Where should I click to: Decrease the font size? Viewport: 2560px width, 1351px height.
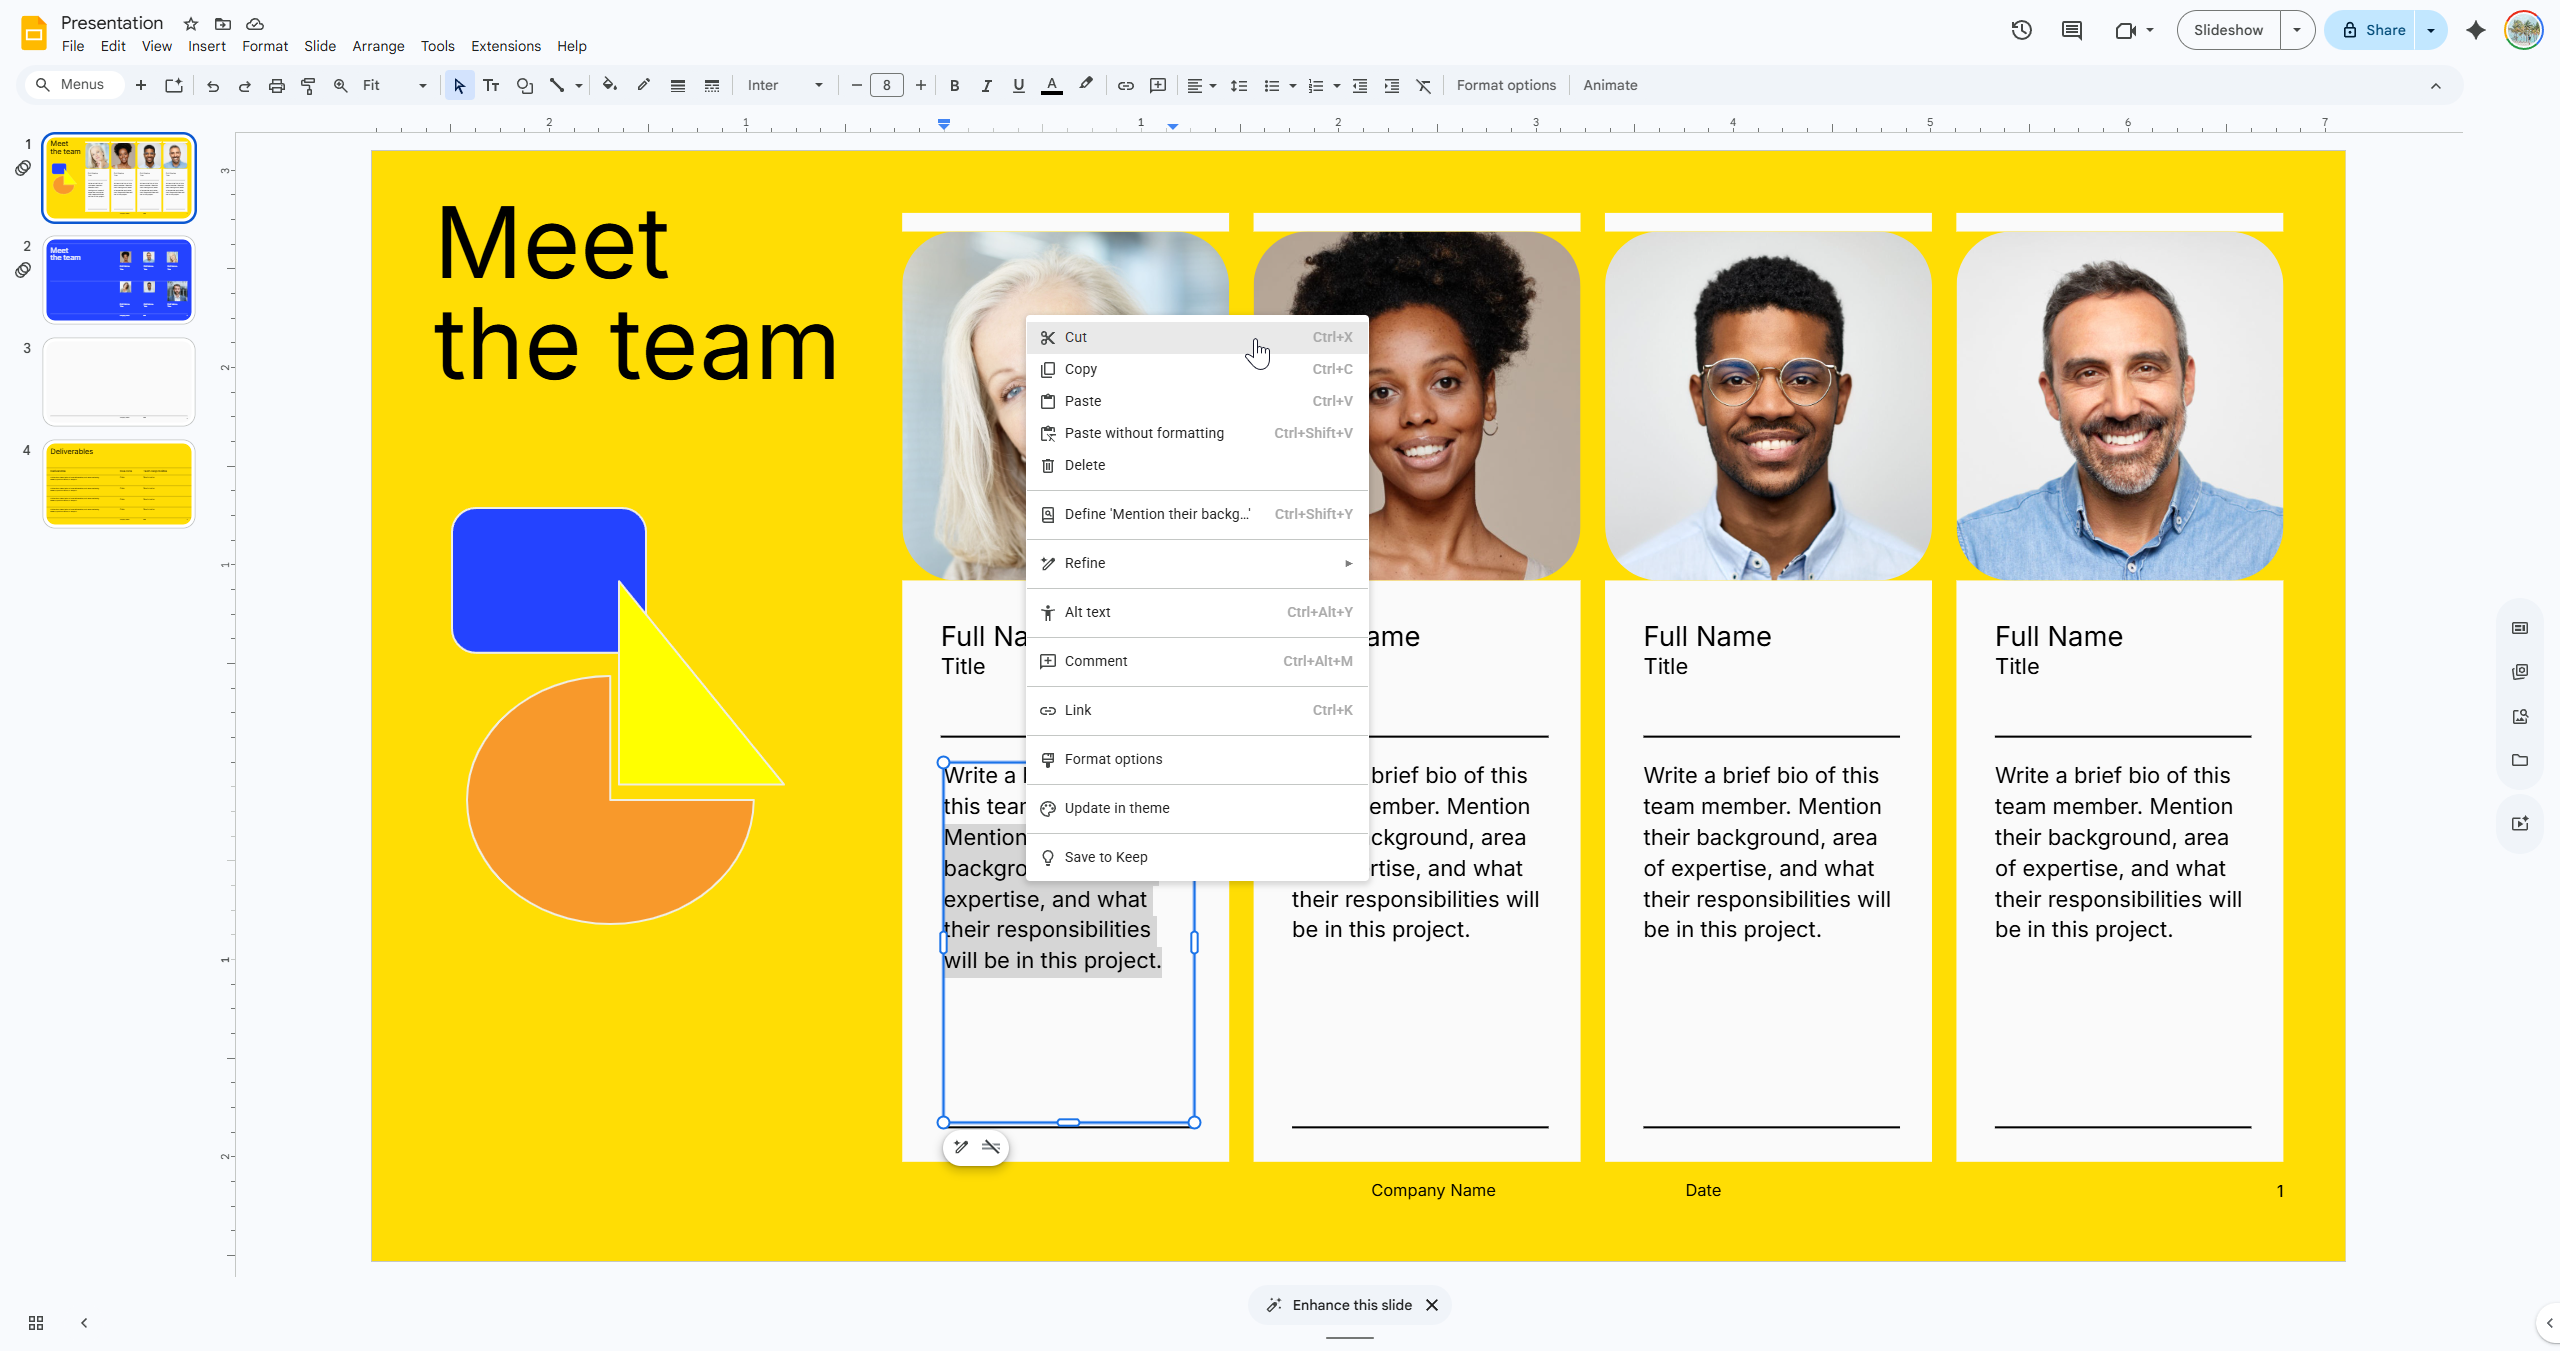pos(856,86)
